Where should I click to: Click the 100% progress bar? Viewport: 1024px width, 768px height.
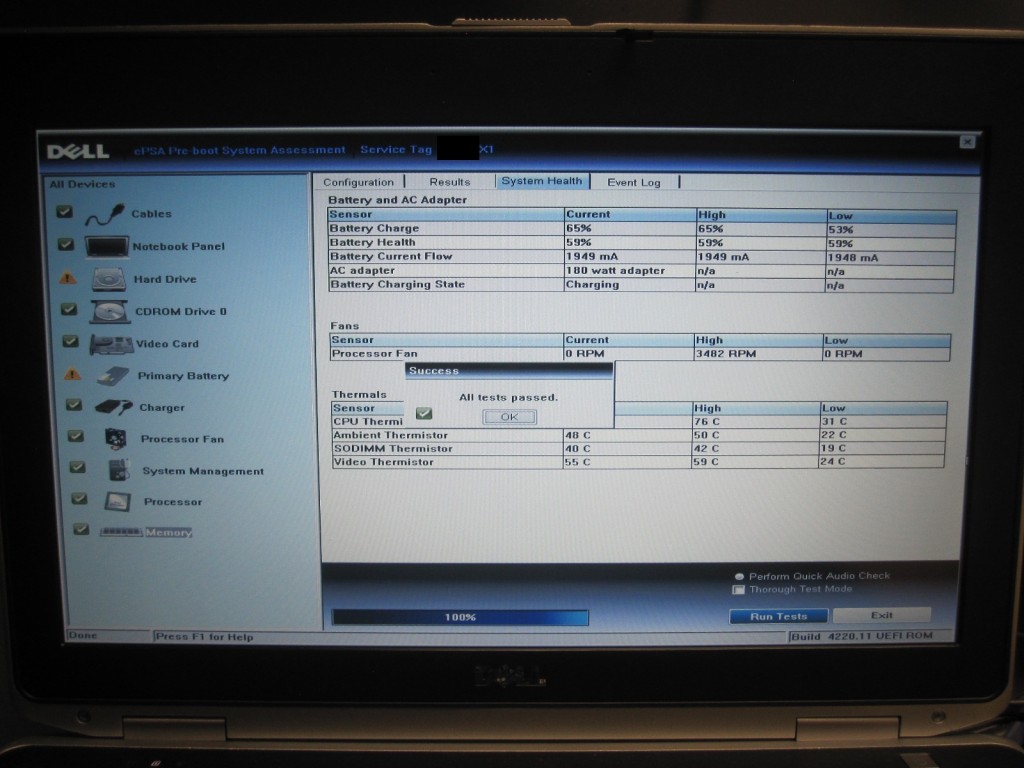(460, 617)
